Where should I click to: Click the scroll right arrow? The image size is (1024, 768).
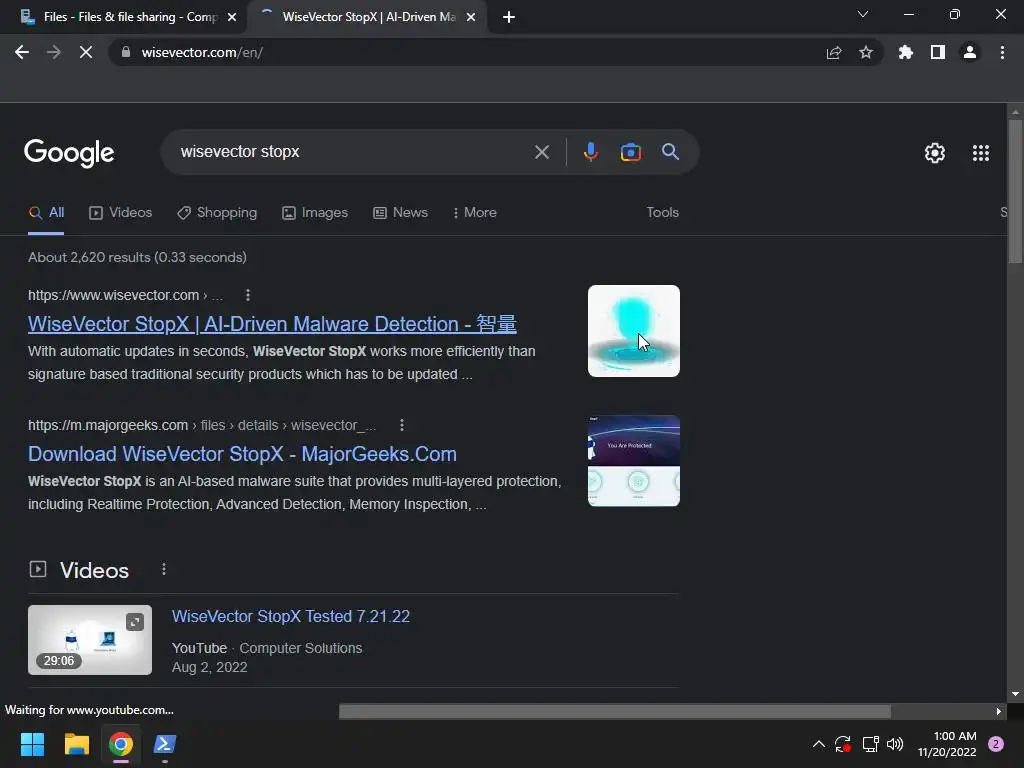click(999, 711)
